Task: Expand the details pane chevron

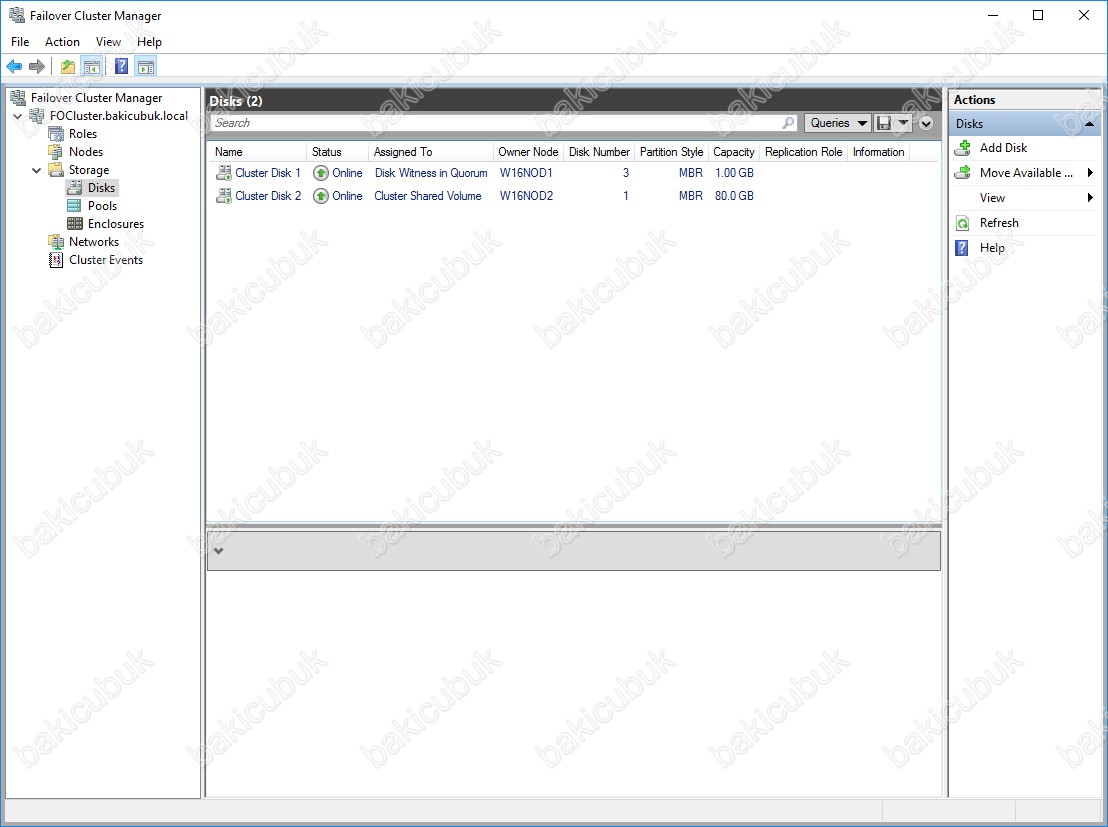Action: (x=219, y=551)
